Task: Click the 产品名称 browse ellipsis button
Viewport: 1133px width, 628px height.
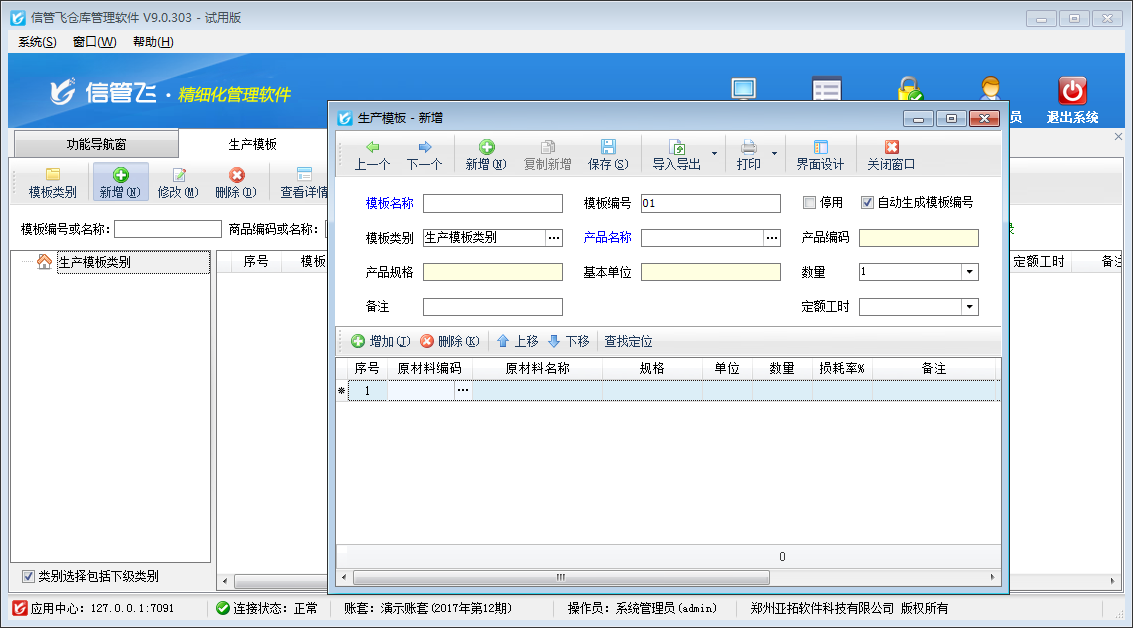Action: coord(771,238)
